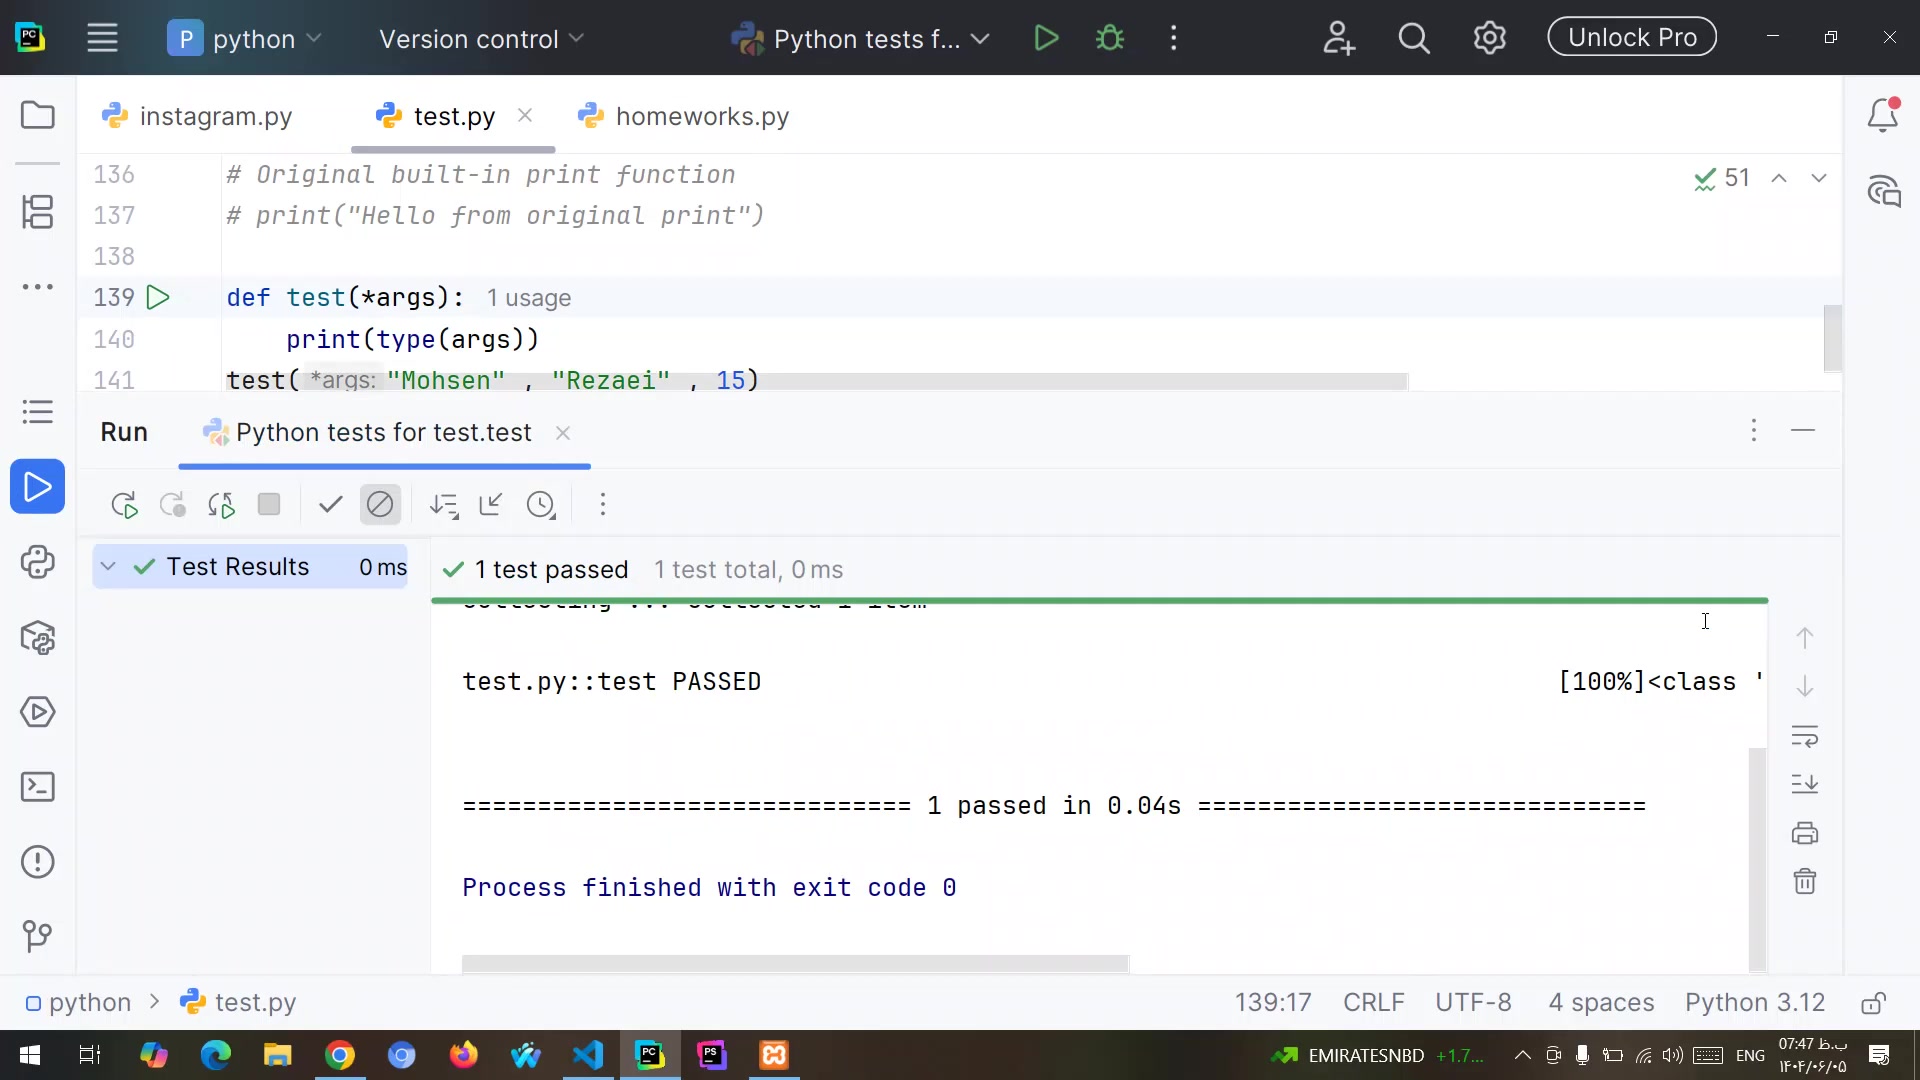Open the Problems tool window icon

pos(37,862)
